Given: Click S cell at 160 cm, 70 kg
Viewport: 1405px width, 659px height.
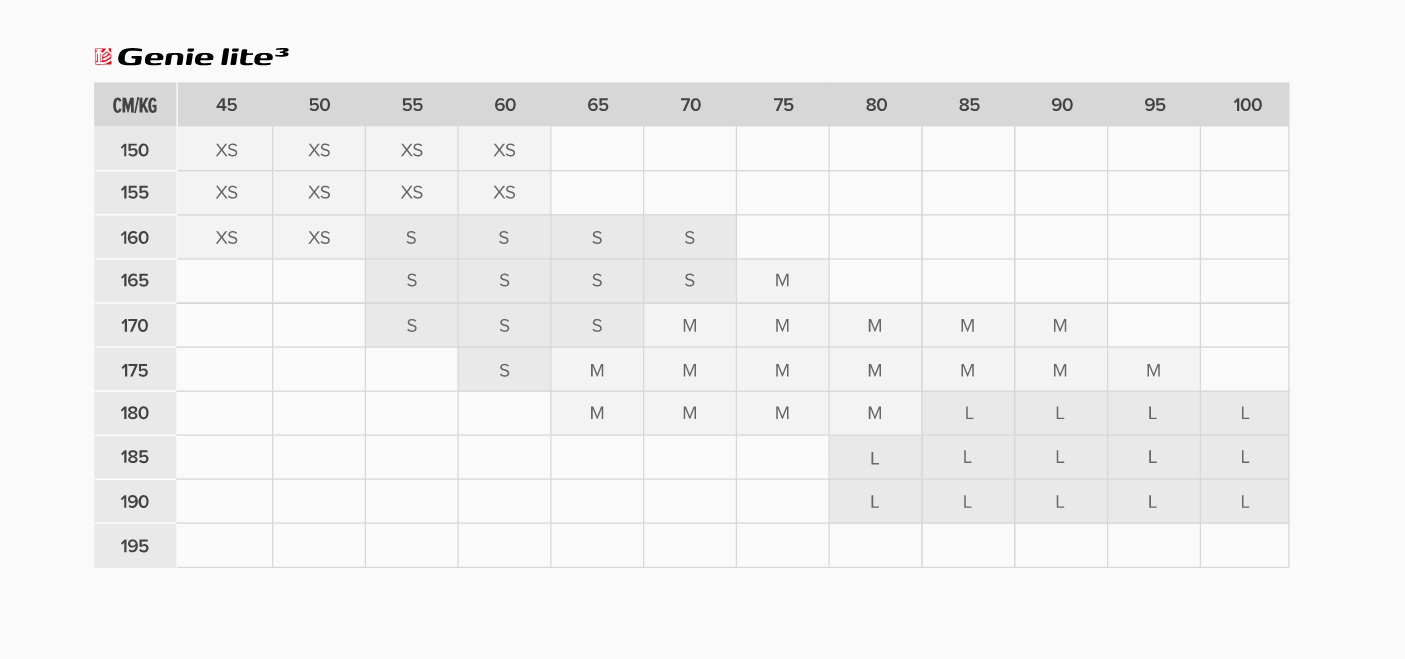Looking at the screenshot, I should point(690,238).
